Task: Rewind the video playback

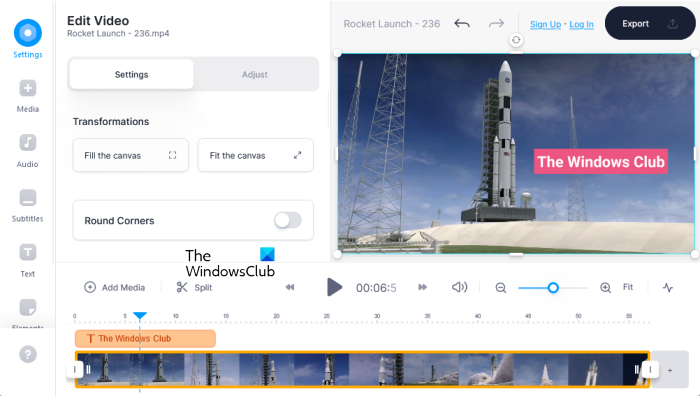Action: pos(290,287)
